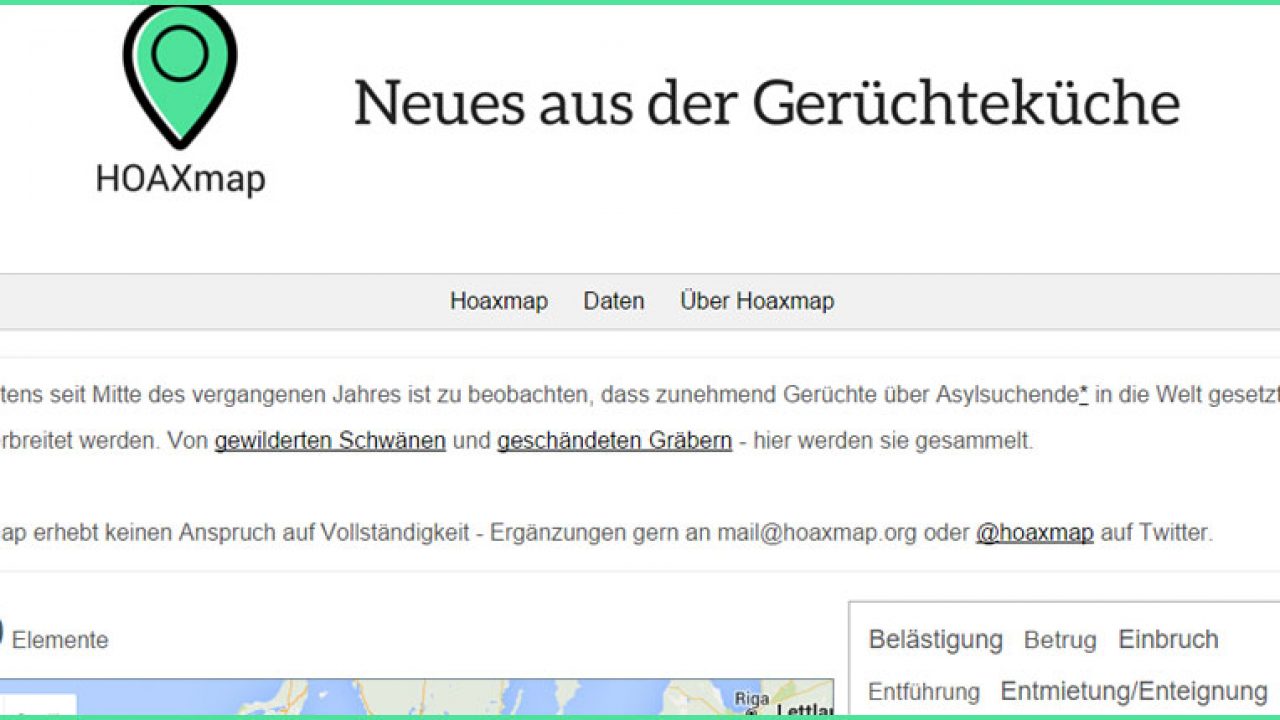Visit the @hoaxmap Twitter link
The height and width of the screenshot is (720, 1280).
(1034, 533)
